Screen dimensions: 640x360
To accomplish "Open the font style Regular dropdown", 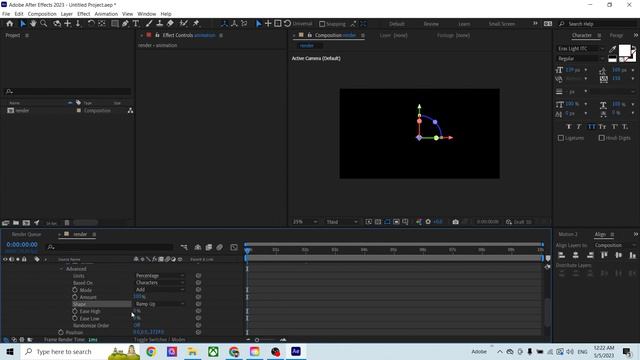I will [x=580, y=59].
